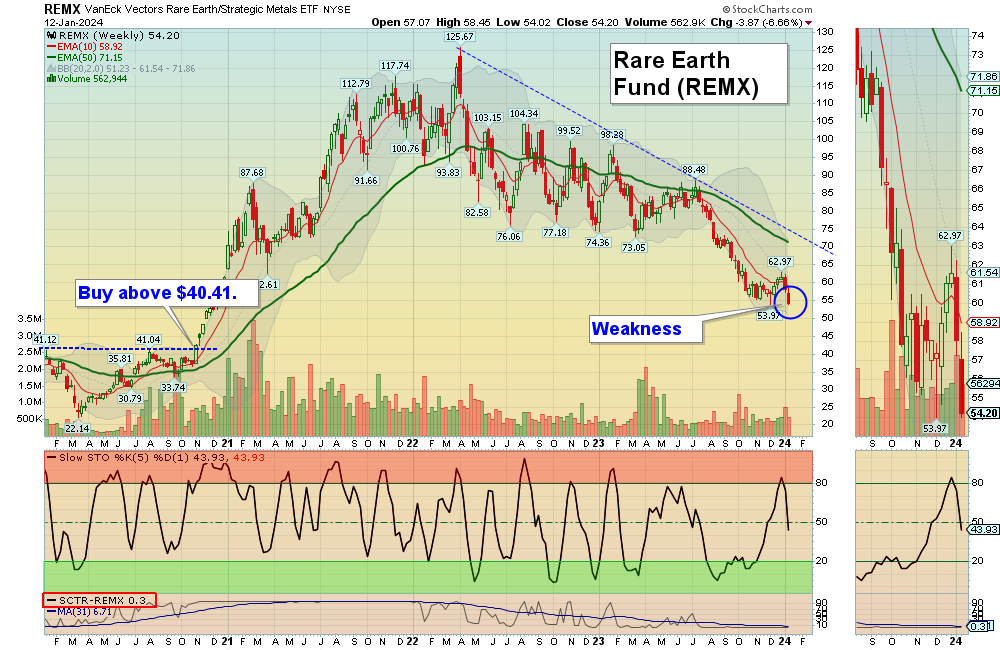
Task: Click the 77.18 low price label
Action: 555,233
